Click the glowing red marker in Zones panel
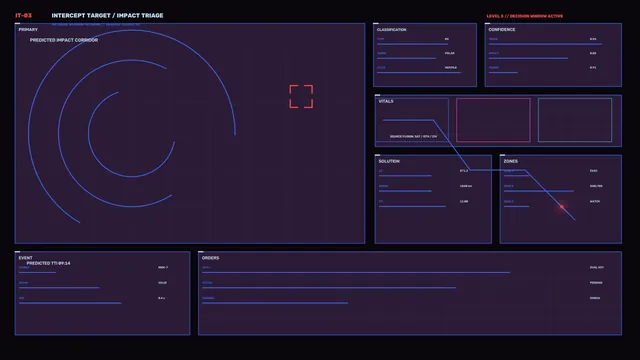 tap(562, 207)
